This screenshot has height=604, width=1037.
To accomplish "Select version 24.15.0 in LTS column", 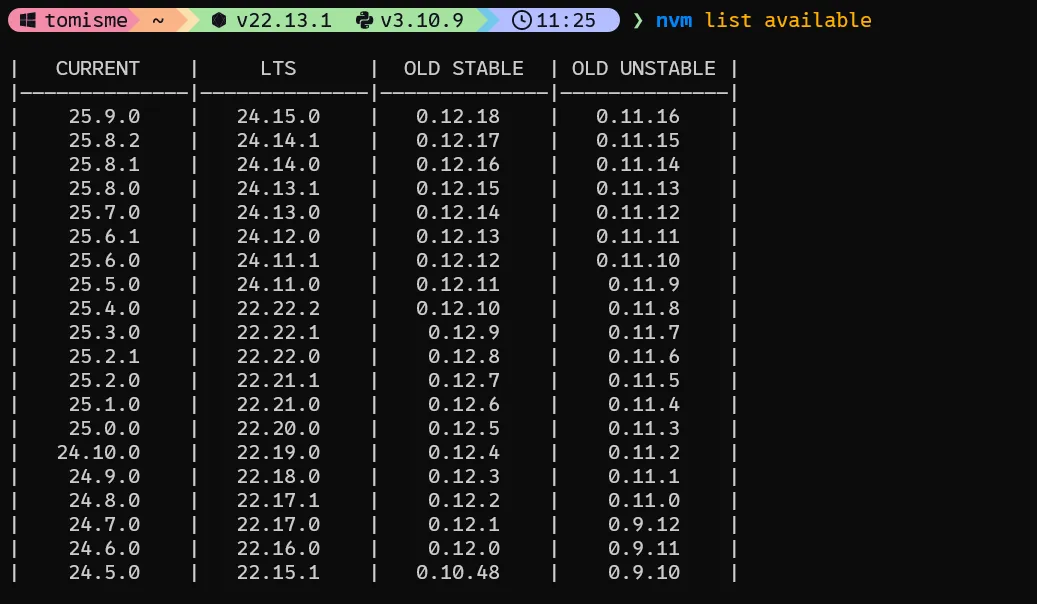I will tap(278, 116).
